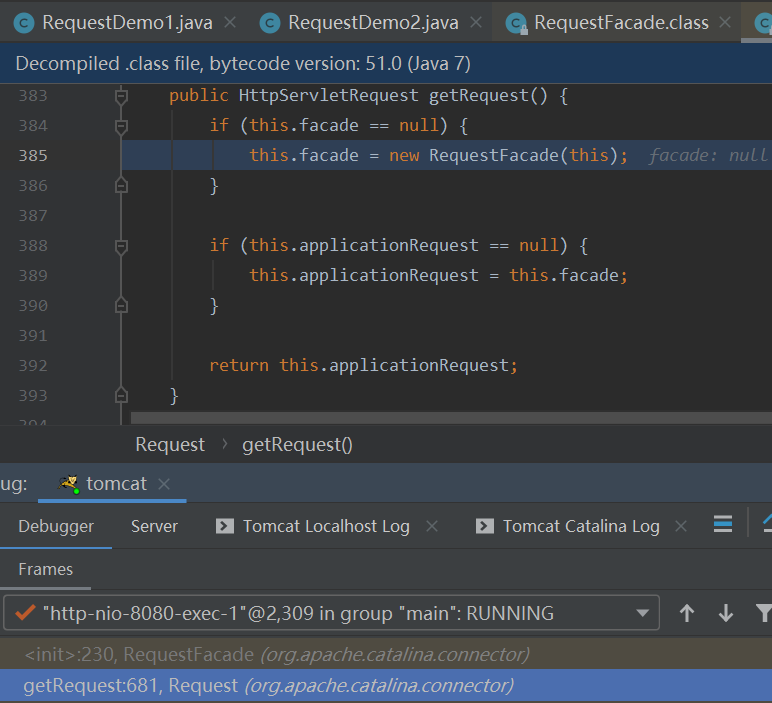Collapse the getRequest method fold at line 383
Viewport: 772px width, 703px height.
coord(121,96)
